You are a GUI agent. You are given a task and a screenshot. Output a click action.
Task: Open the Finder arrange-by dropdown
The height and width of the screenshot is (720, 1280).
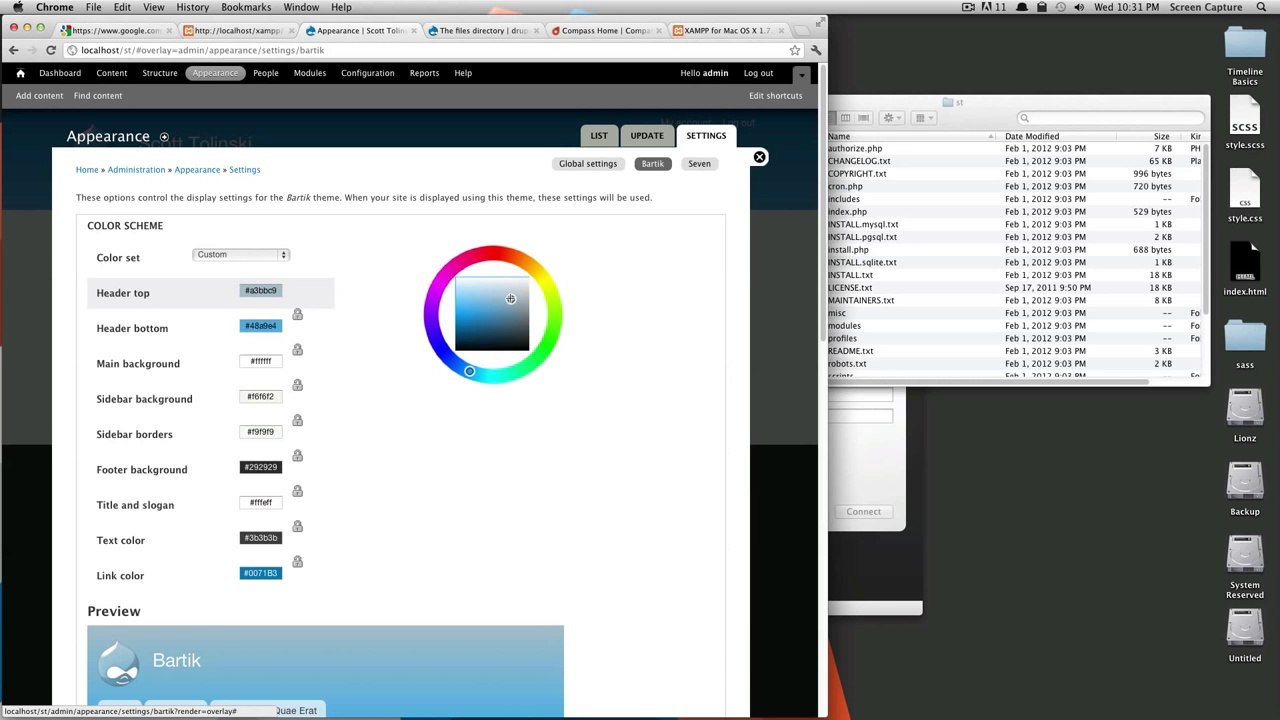pyautogui.click(x=923, y=118)
